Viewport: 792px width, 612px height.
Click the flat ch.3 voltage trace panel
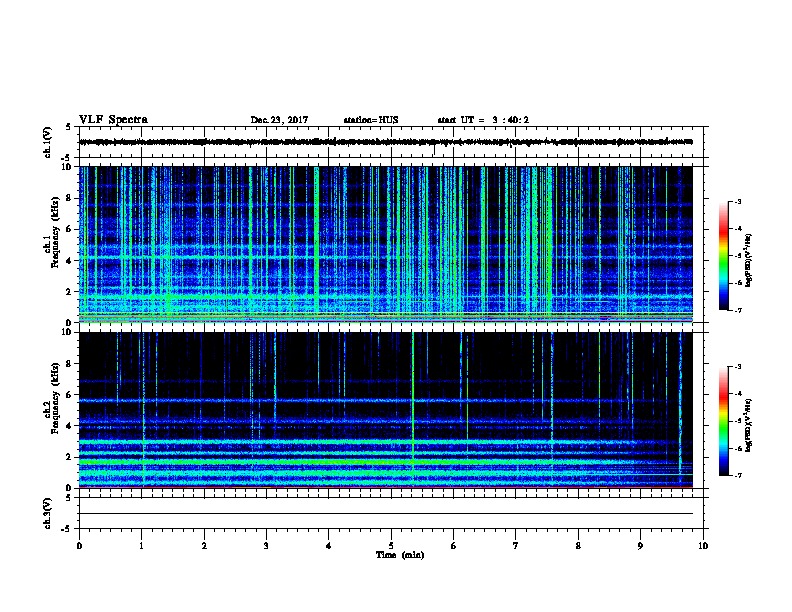(x=393, y=513)
